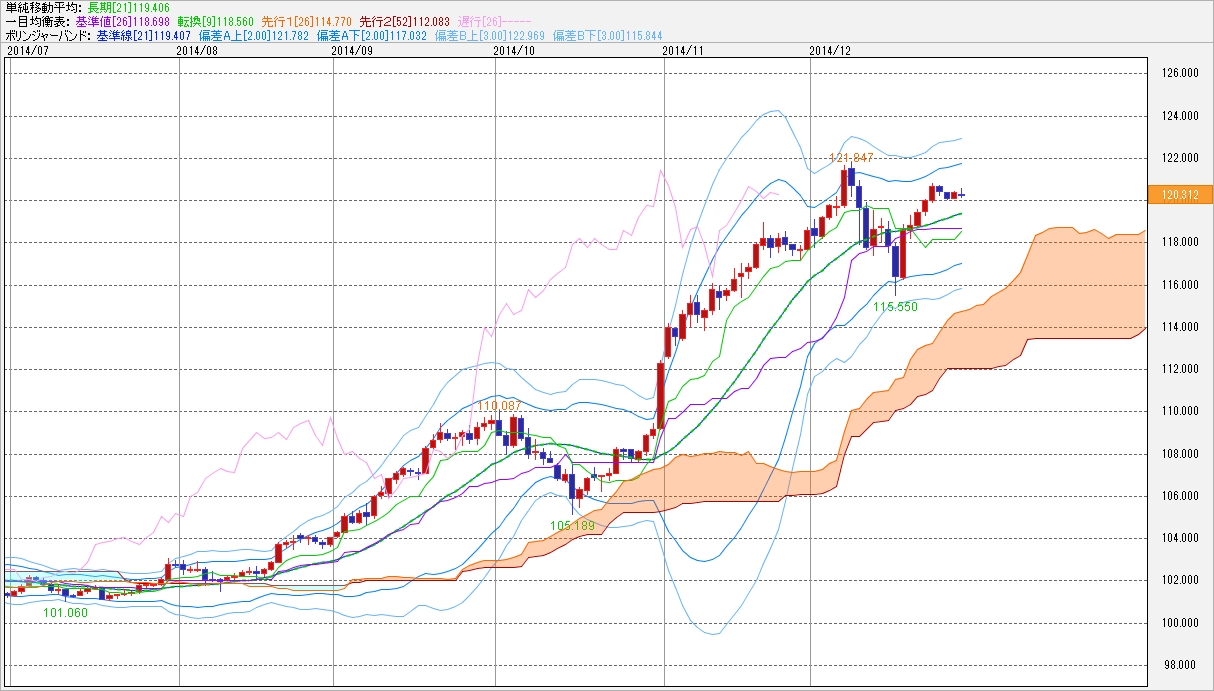
Task: Click the 偏差B下[3.00] legend entry
Action: tap(606, 35)
